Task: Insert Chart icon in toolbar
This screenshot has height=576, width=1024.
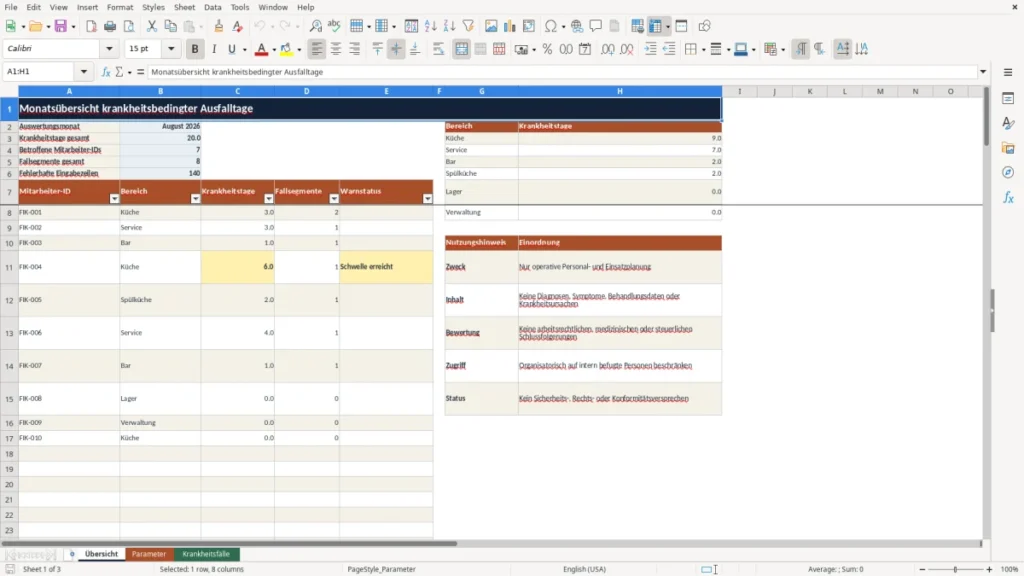Action: pyautogui.click(x=510, y=26)
